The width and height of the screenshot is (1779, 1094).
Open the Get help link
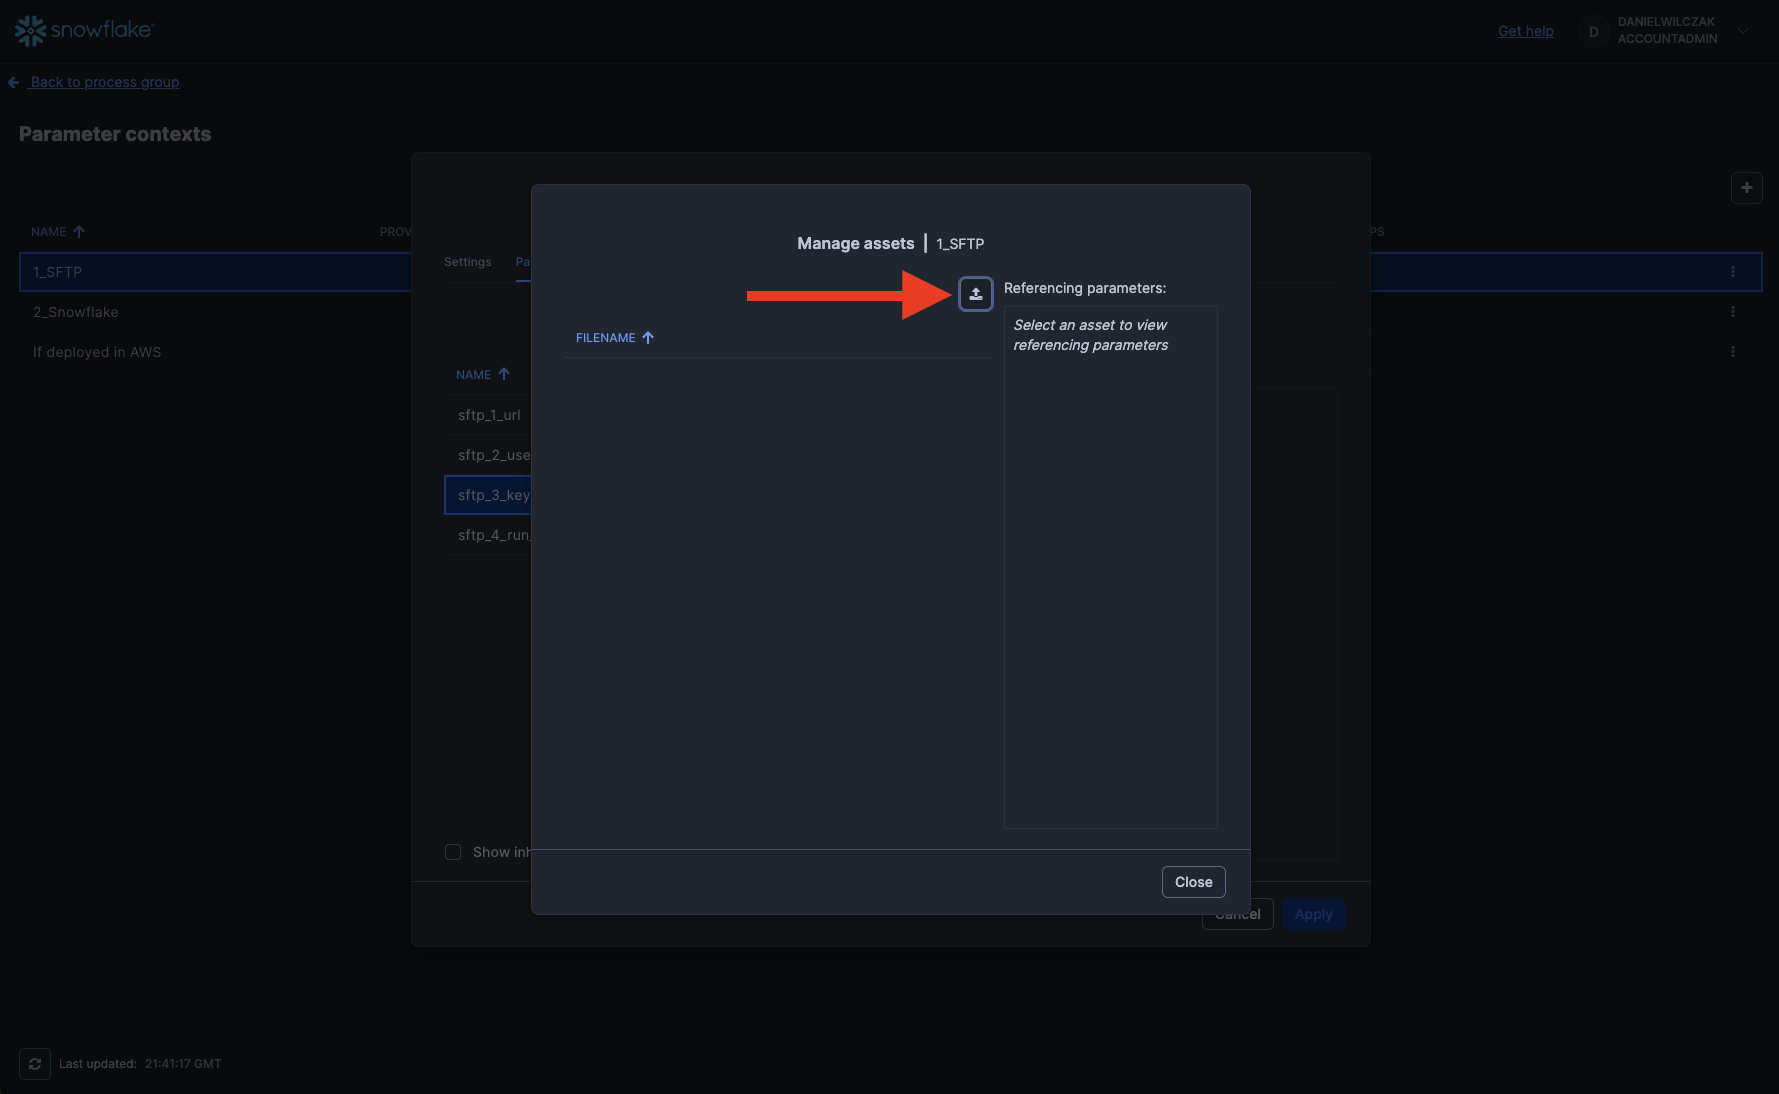[1525, 31]
